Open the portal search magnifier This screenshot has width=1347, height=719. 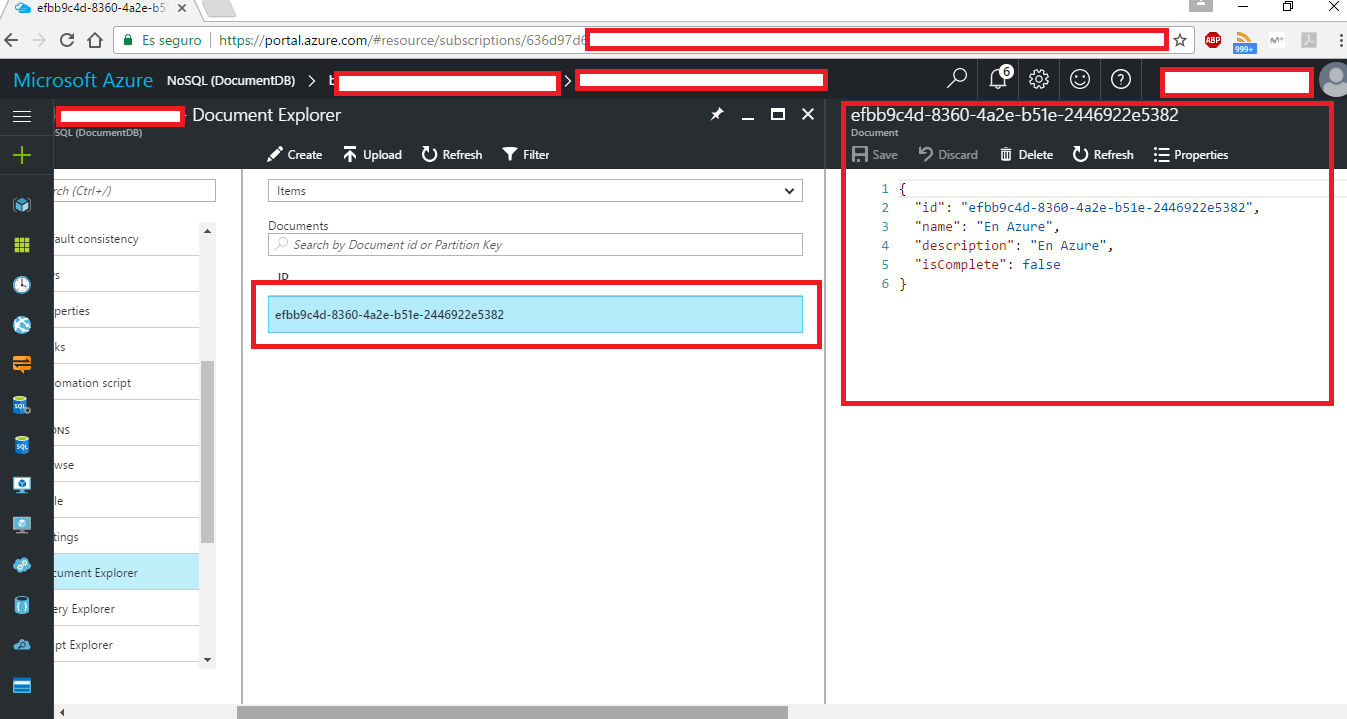[x=956, y=79]
